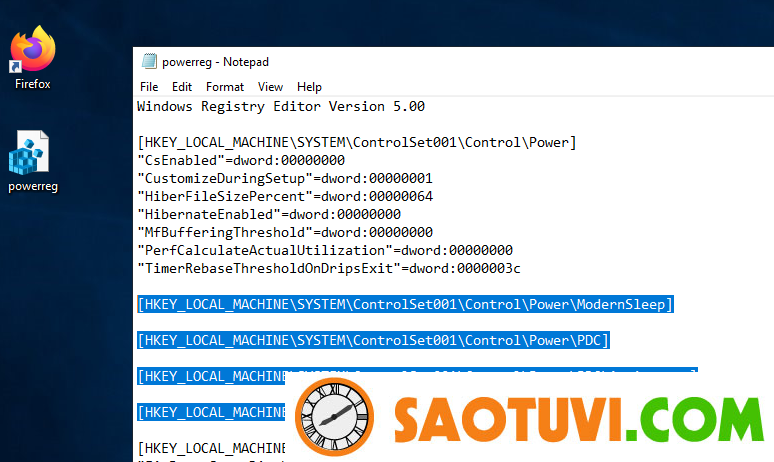The height and width of the screenshot is (462, 774).
Task: Click the highlighted Power\ModernSleep key line
Action: 405,304
